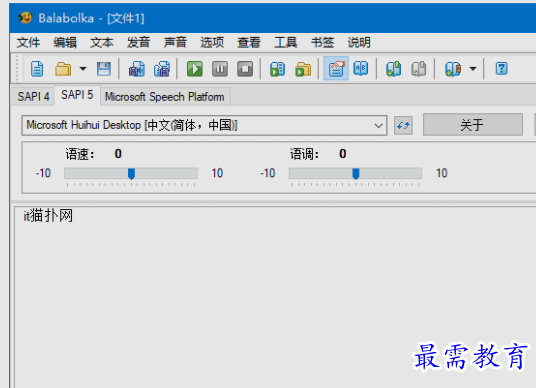Open the 说明 menu
The width and height of the screenshot is (536, 388).
pos(359,42)
